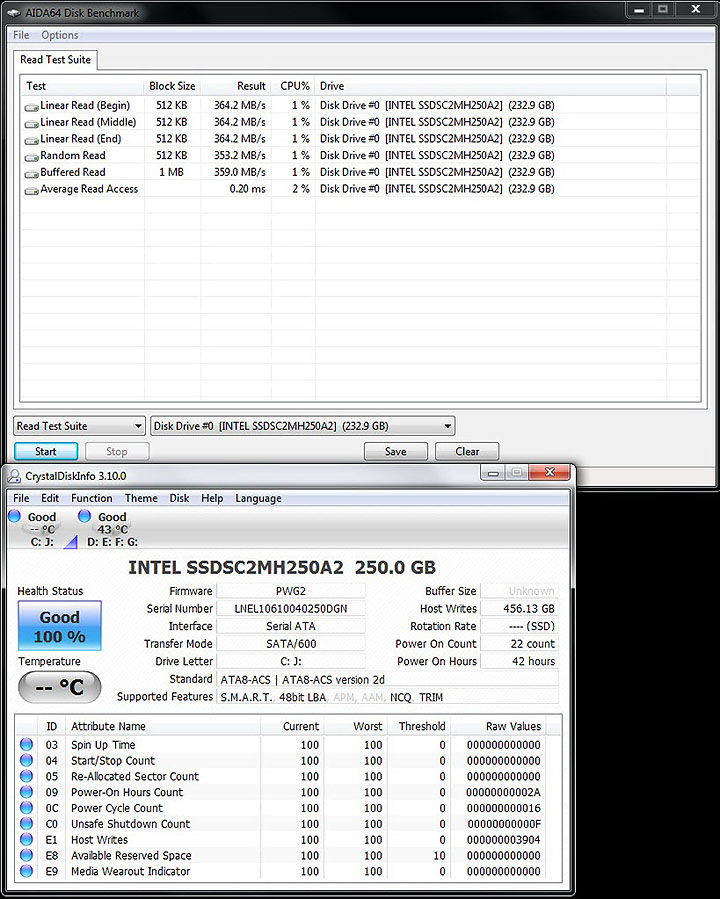Open CrystalDiskInfo Function menu
The image size is (720, 899).
tap(92, 498)
